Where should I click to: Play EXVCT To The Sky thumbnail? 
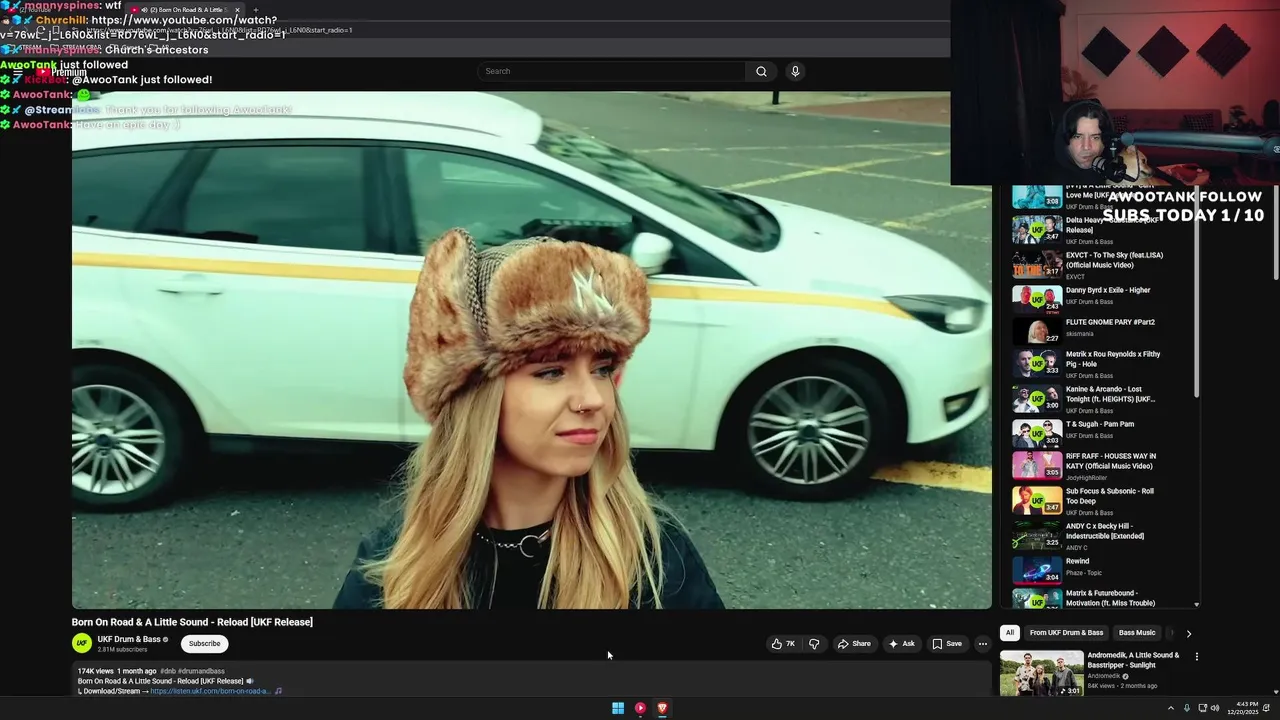click(x=1037, y=264)
